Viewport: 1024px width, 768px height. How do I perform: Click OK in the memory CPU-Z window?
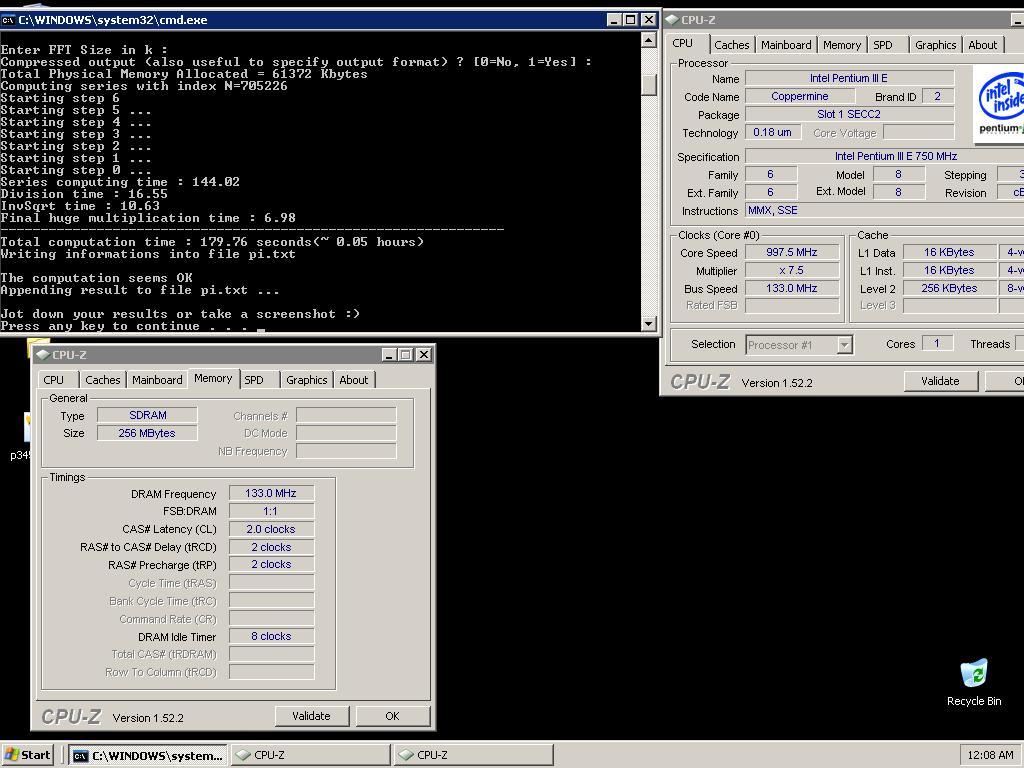pos(392,716)
